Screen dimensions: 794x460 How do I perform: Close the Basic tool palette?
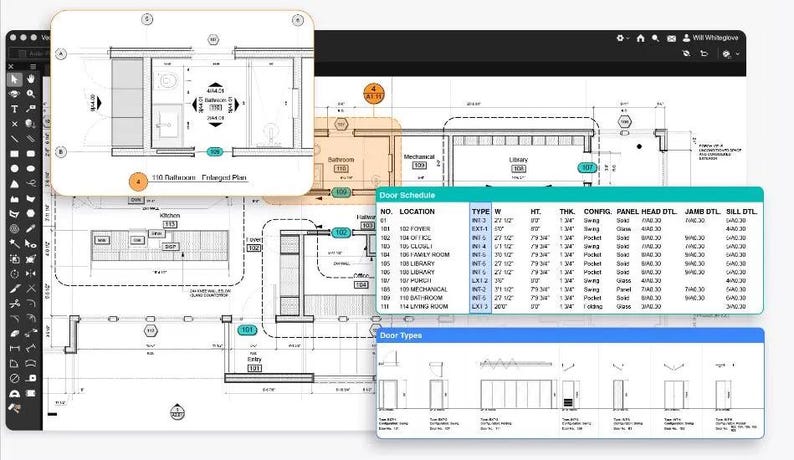tap(11, 66)
